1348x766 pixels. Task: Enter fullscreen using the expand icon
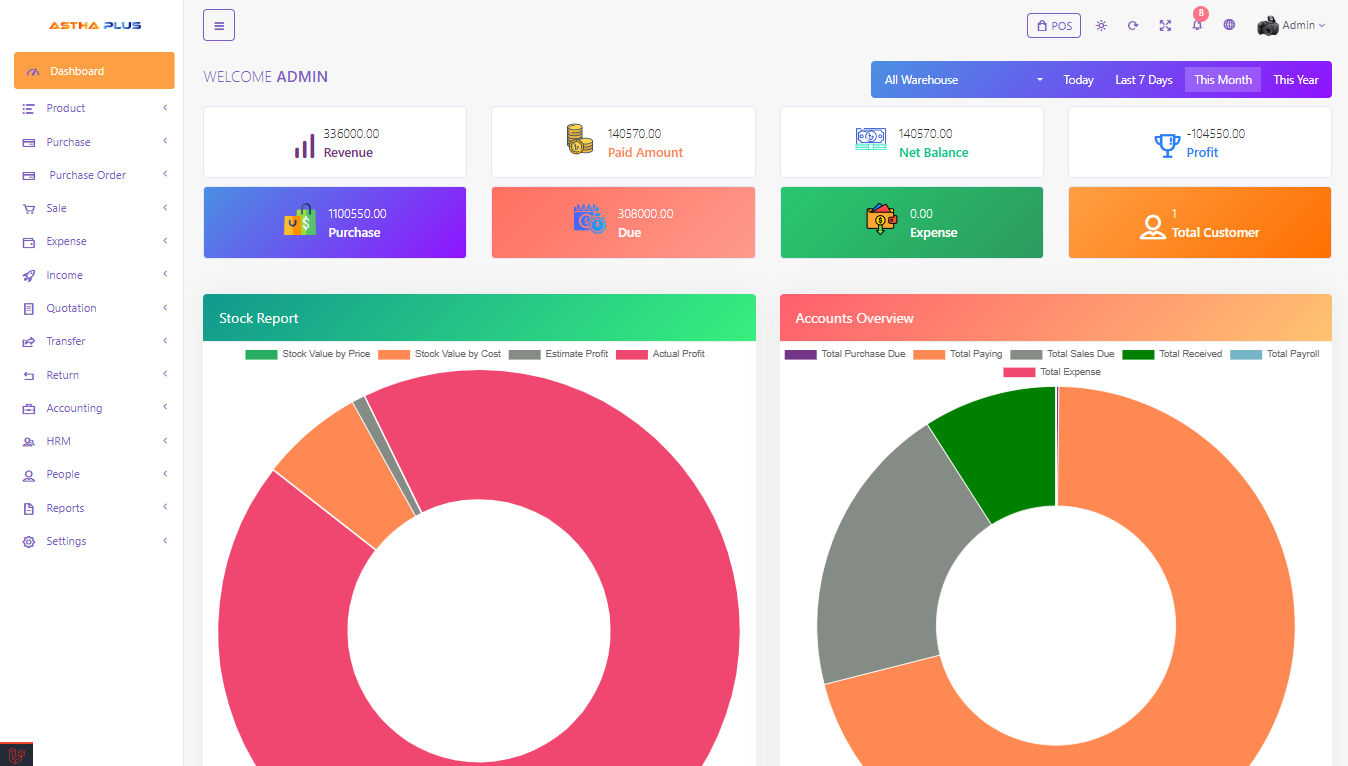(x=1165, y=26)
